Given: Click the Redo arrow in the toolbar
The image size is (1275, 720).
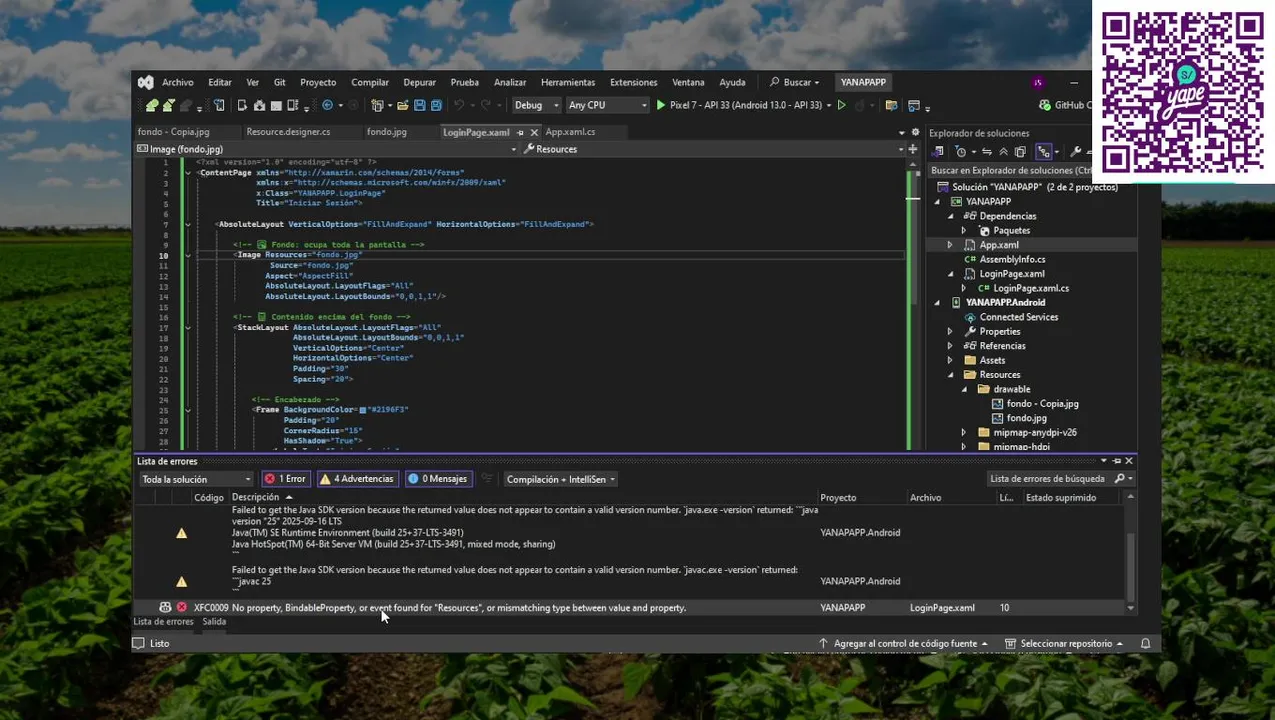Looking at the screenshot, I should tap(486, 105).
